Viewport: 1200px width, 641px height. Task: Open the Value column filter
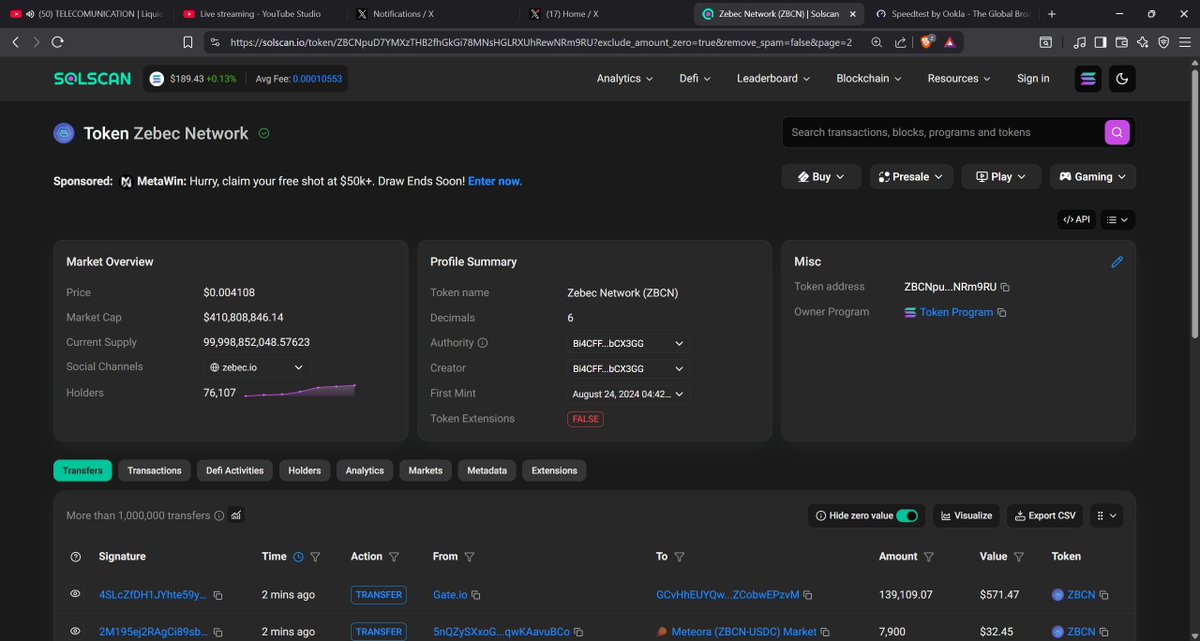point(1018,557)
